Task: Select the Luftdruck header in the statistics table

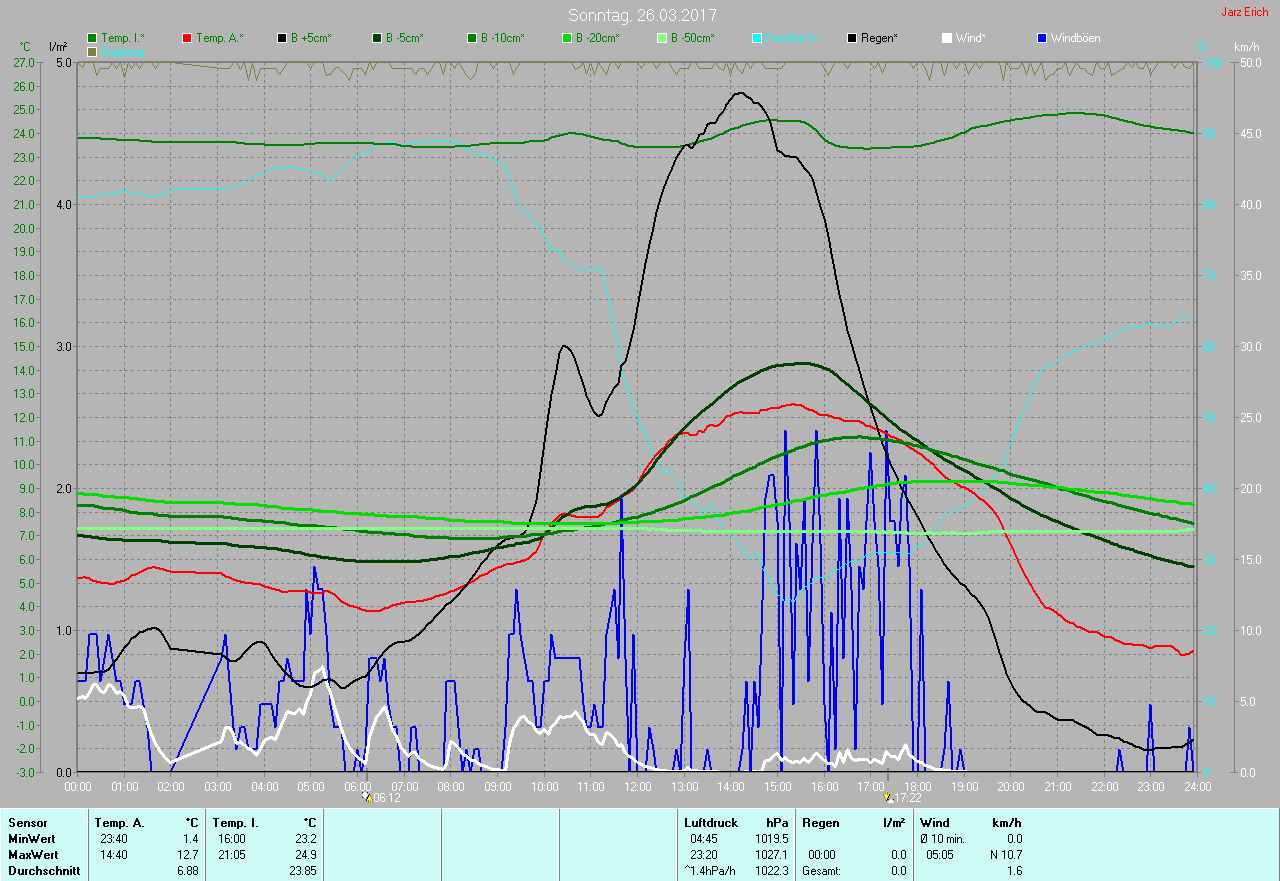Action: pyautogui.click(x=711, y=823)
